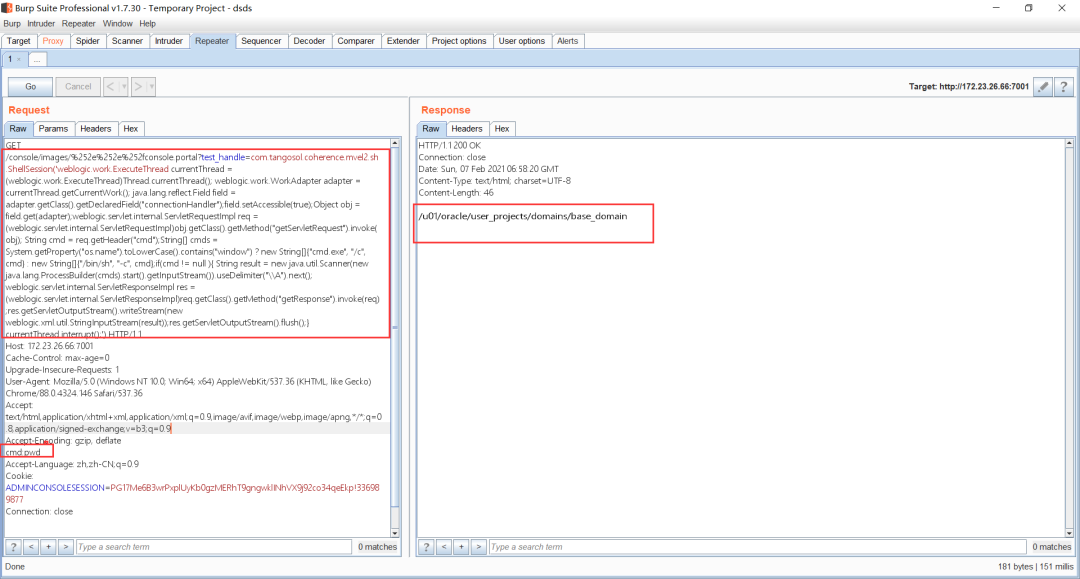The height and width of the screenshot is (579, 1080).
Task: Open Repeater help question mark icon
Action: tap(1063, 87)
